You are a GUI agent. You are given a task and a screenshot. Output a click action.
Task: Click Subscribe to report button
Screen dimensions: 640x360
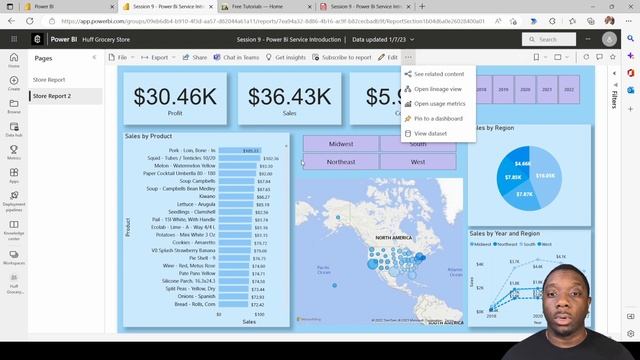342,58
